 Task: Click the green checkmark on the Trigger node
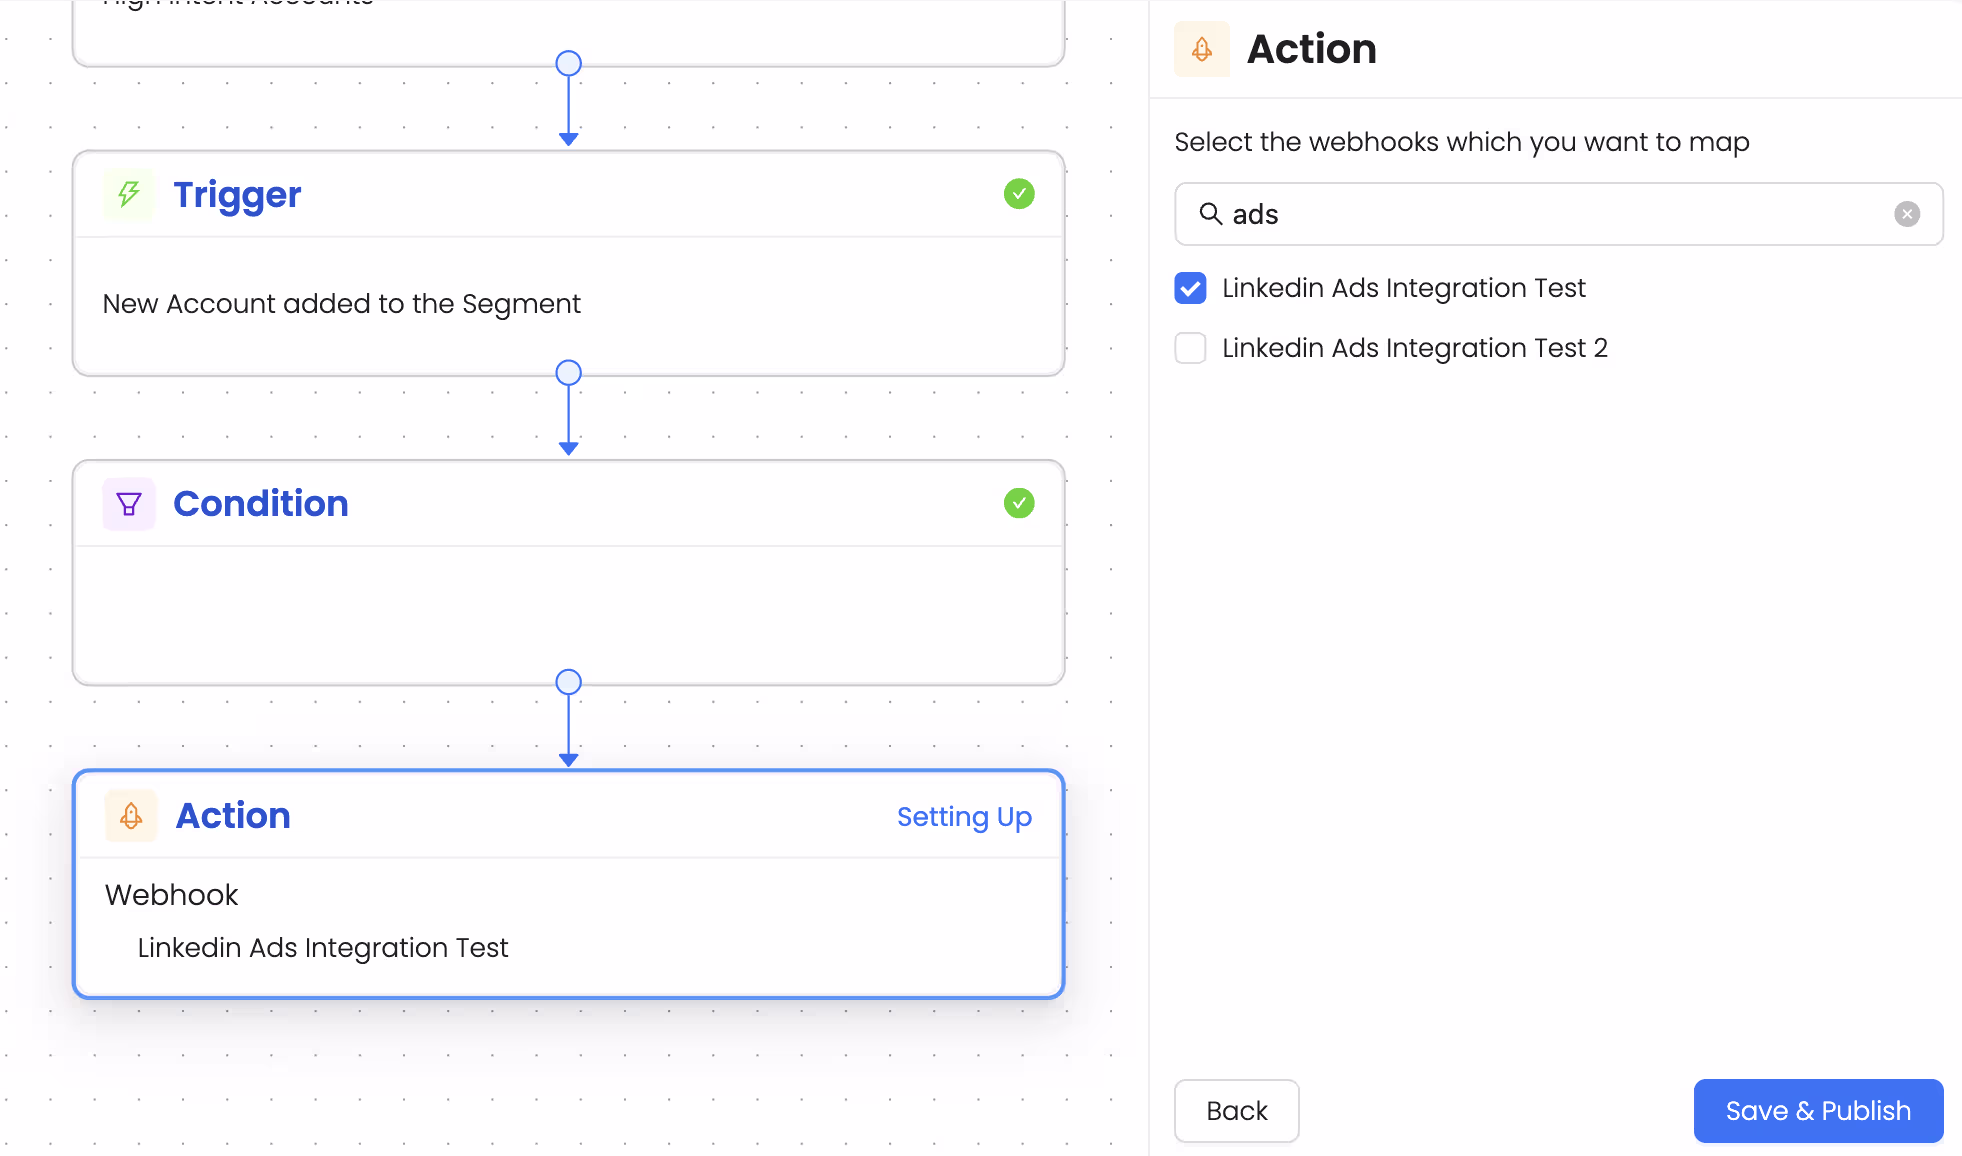(1019, 194)
